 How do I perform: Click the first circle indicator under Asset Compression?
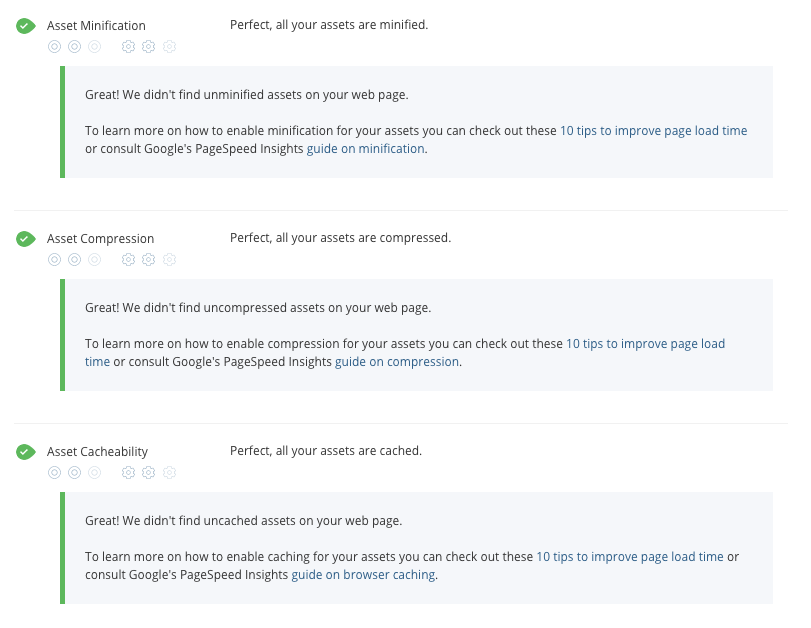pyautogui.click(x=55, y=259)
